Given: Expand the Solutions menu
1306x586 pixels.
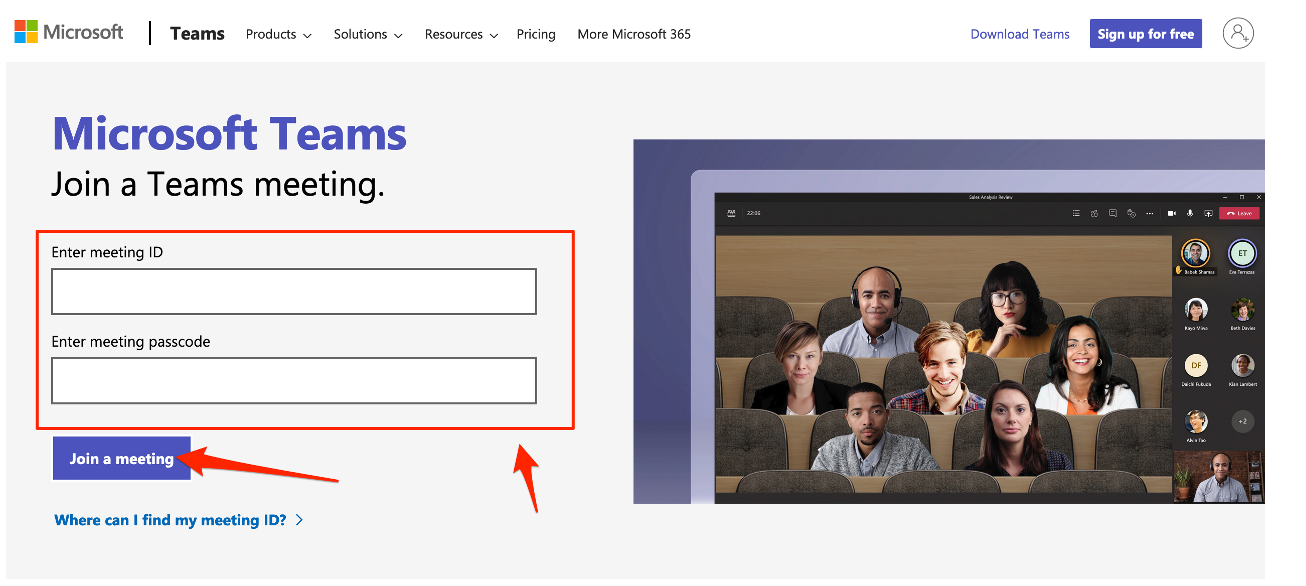Looking at the screenshot, I should click(x=367, y=34).
